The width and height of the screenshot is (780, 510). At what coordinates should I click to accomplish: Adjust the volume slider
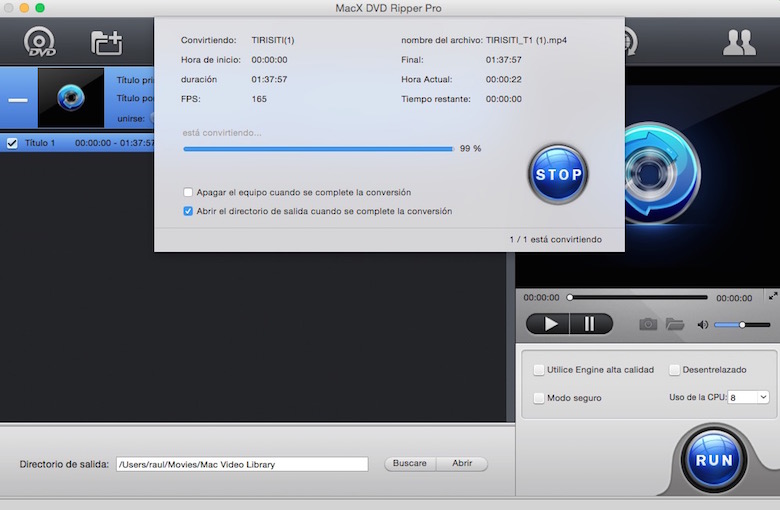[x=742, y=325]
